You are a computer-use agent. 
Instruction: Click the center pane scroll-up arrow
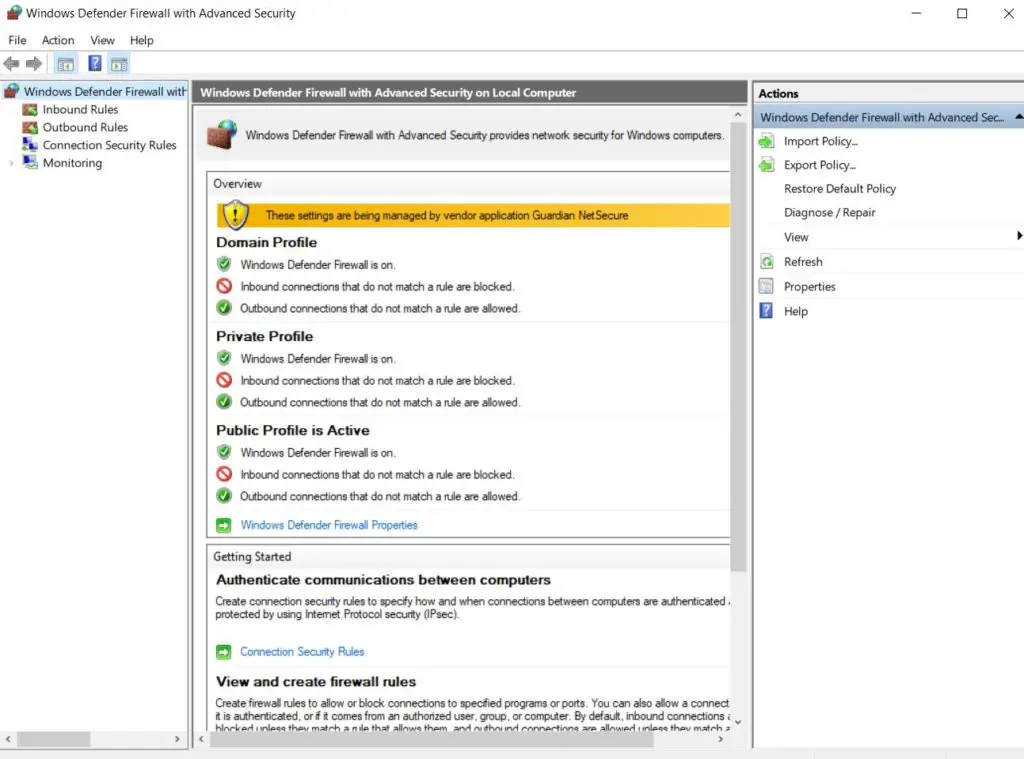(738, 114)
